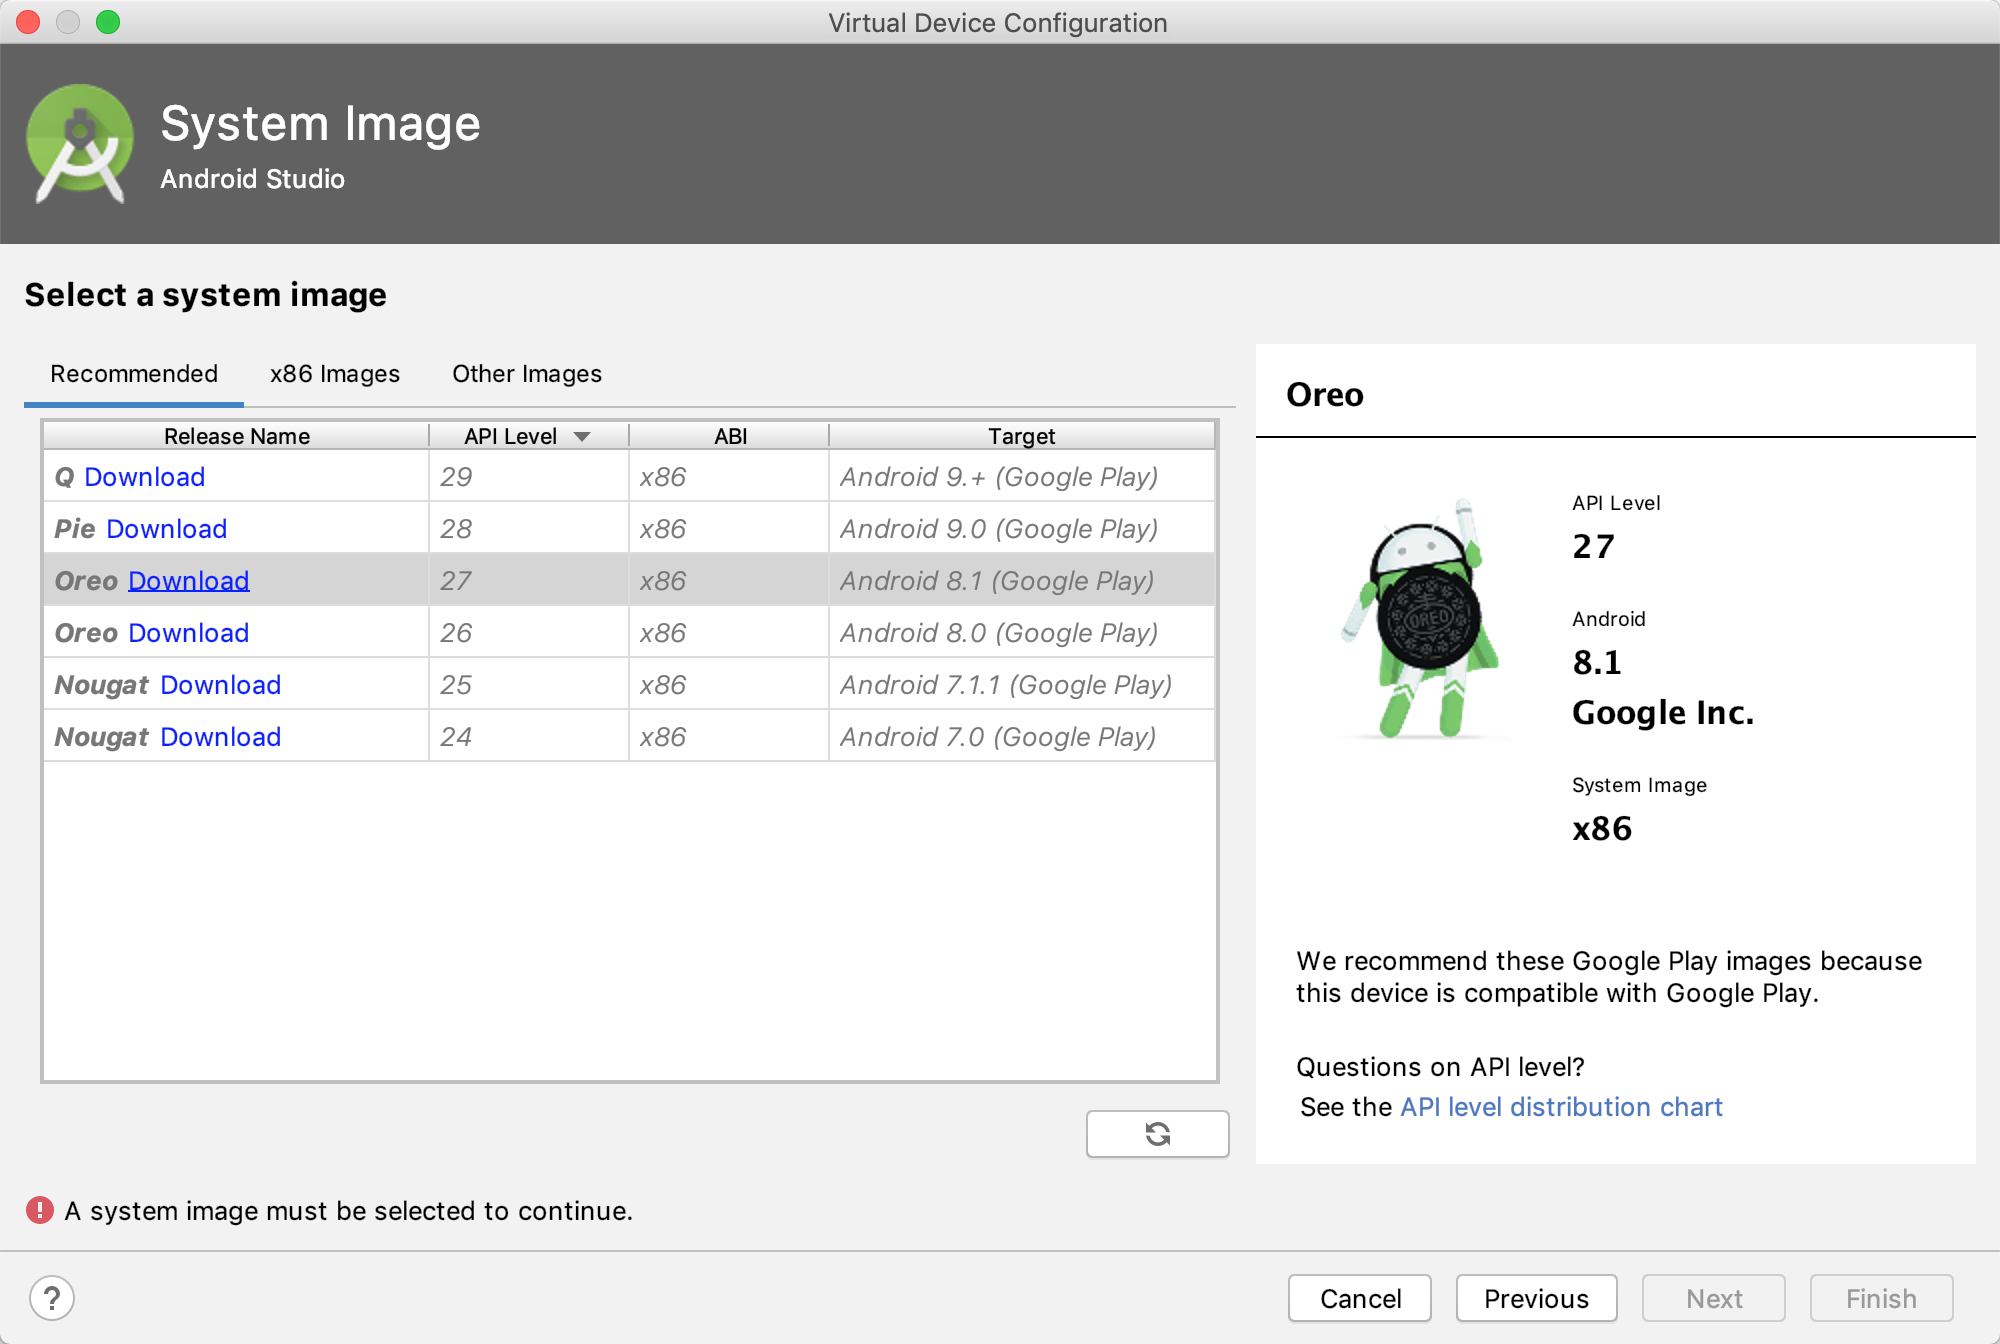Click the Next button

(x=1714, y=1298)
